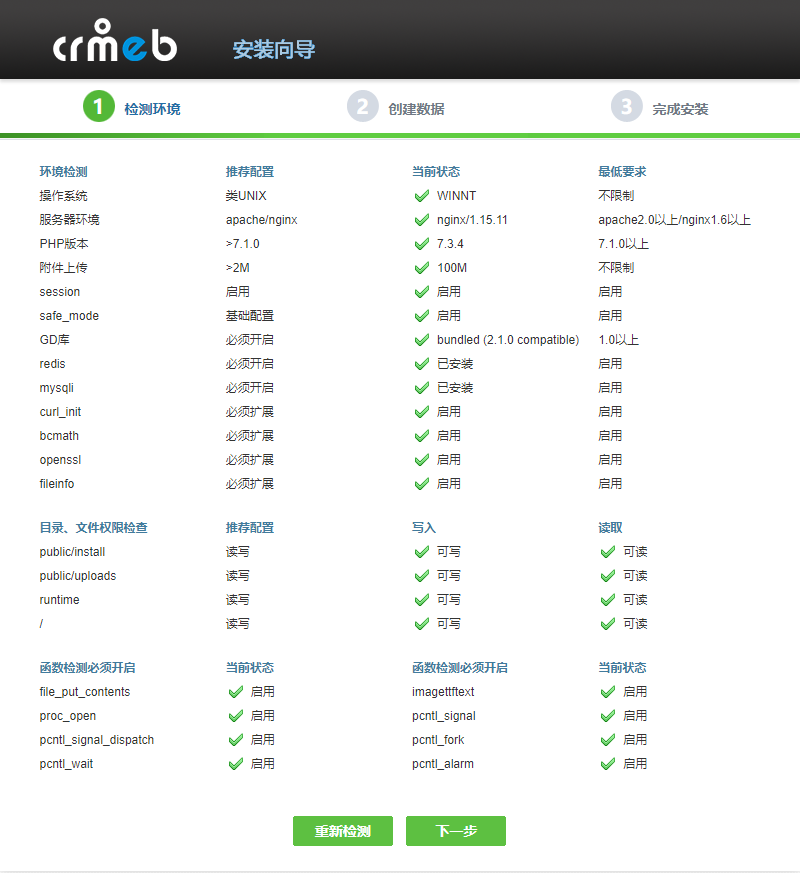Click the status checkmark in safe_mode row

pos(422,316)
